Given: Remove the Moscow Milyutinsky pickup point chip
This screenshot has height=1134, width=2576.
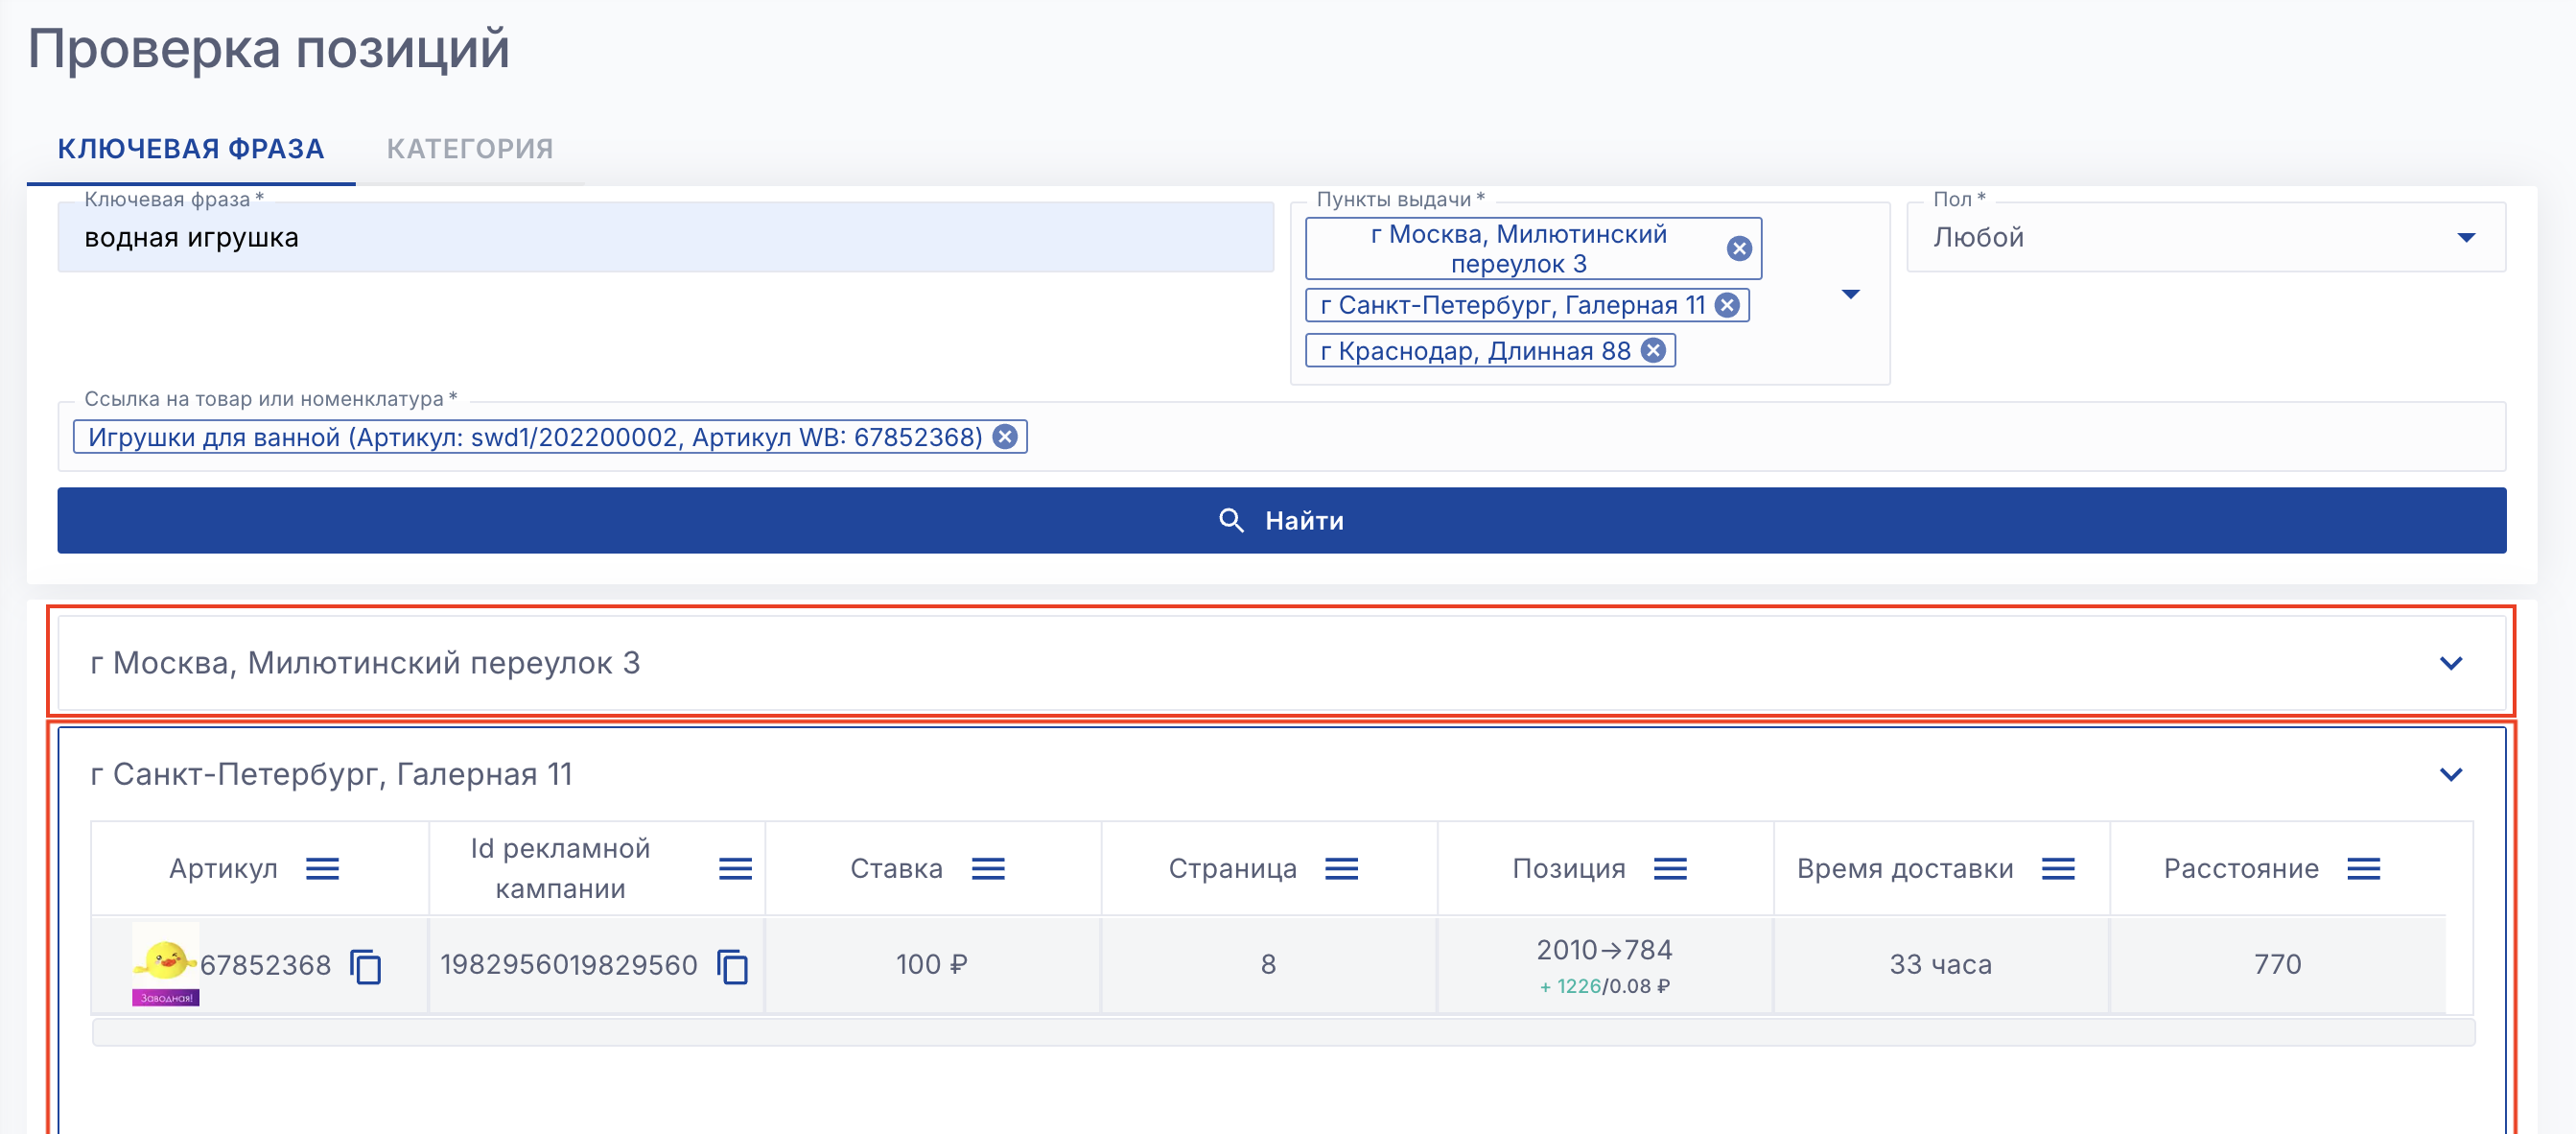Looking at the screenshot, I should (1739, 248).
